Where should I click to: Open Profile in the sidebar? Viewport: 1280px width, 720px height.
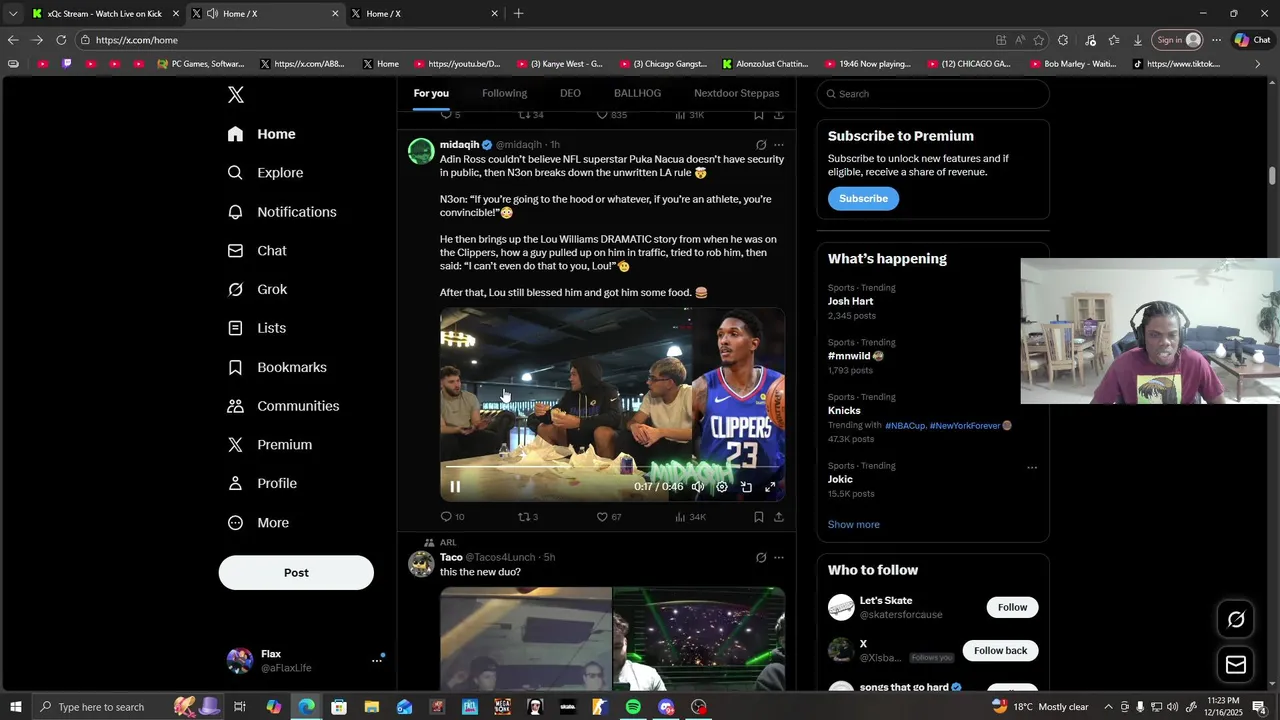[x=262, y=483]
